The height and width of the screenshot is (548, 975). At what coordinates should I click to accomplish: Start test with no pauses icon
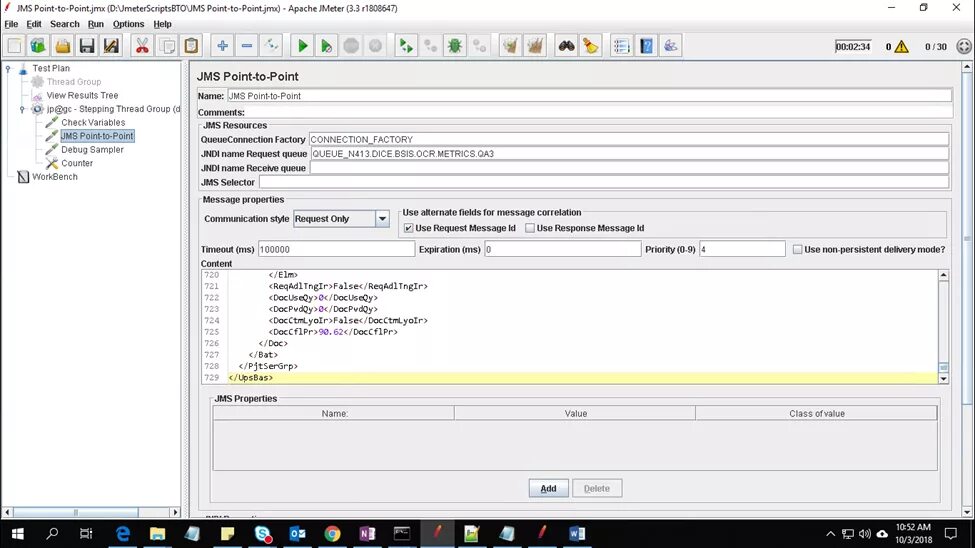click(x=326, y=45)
